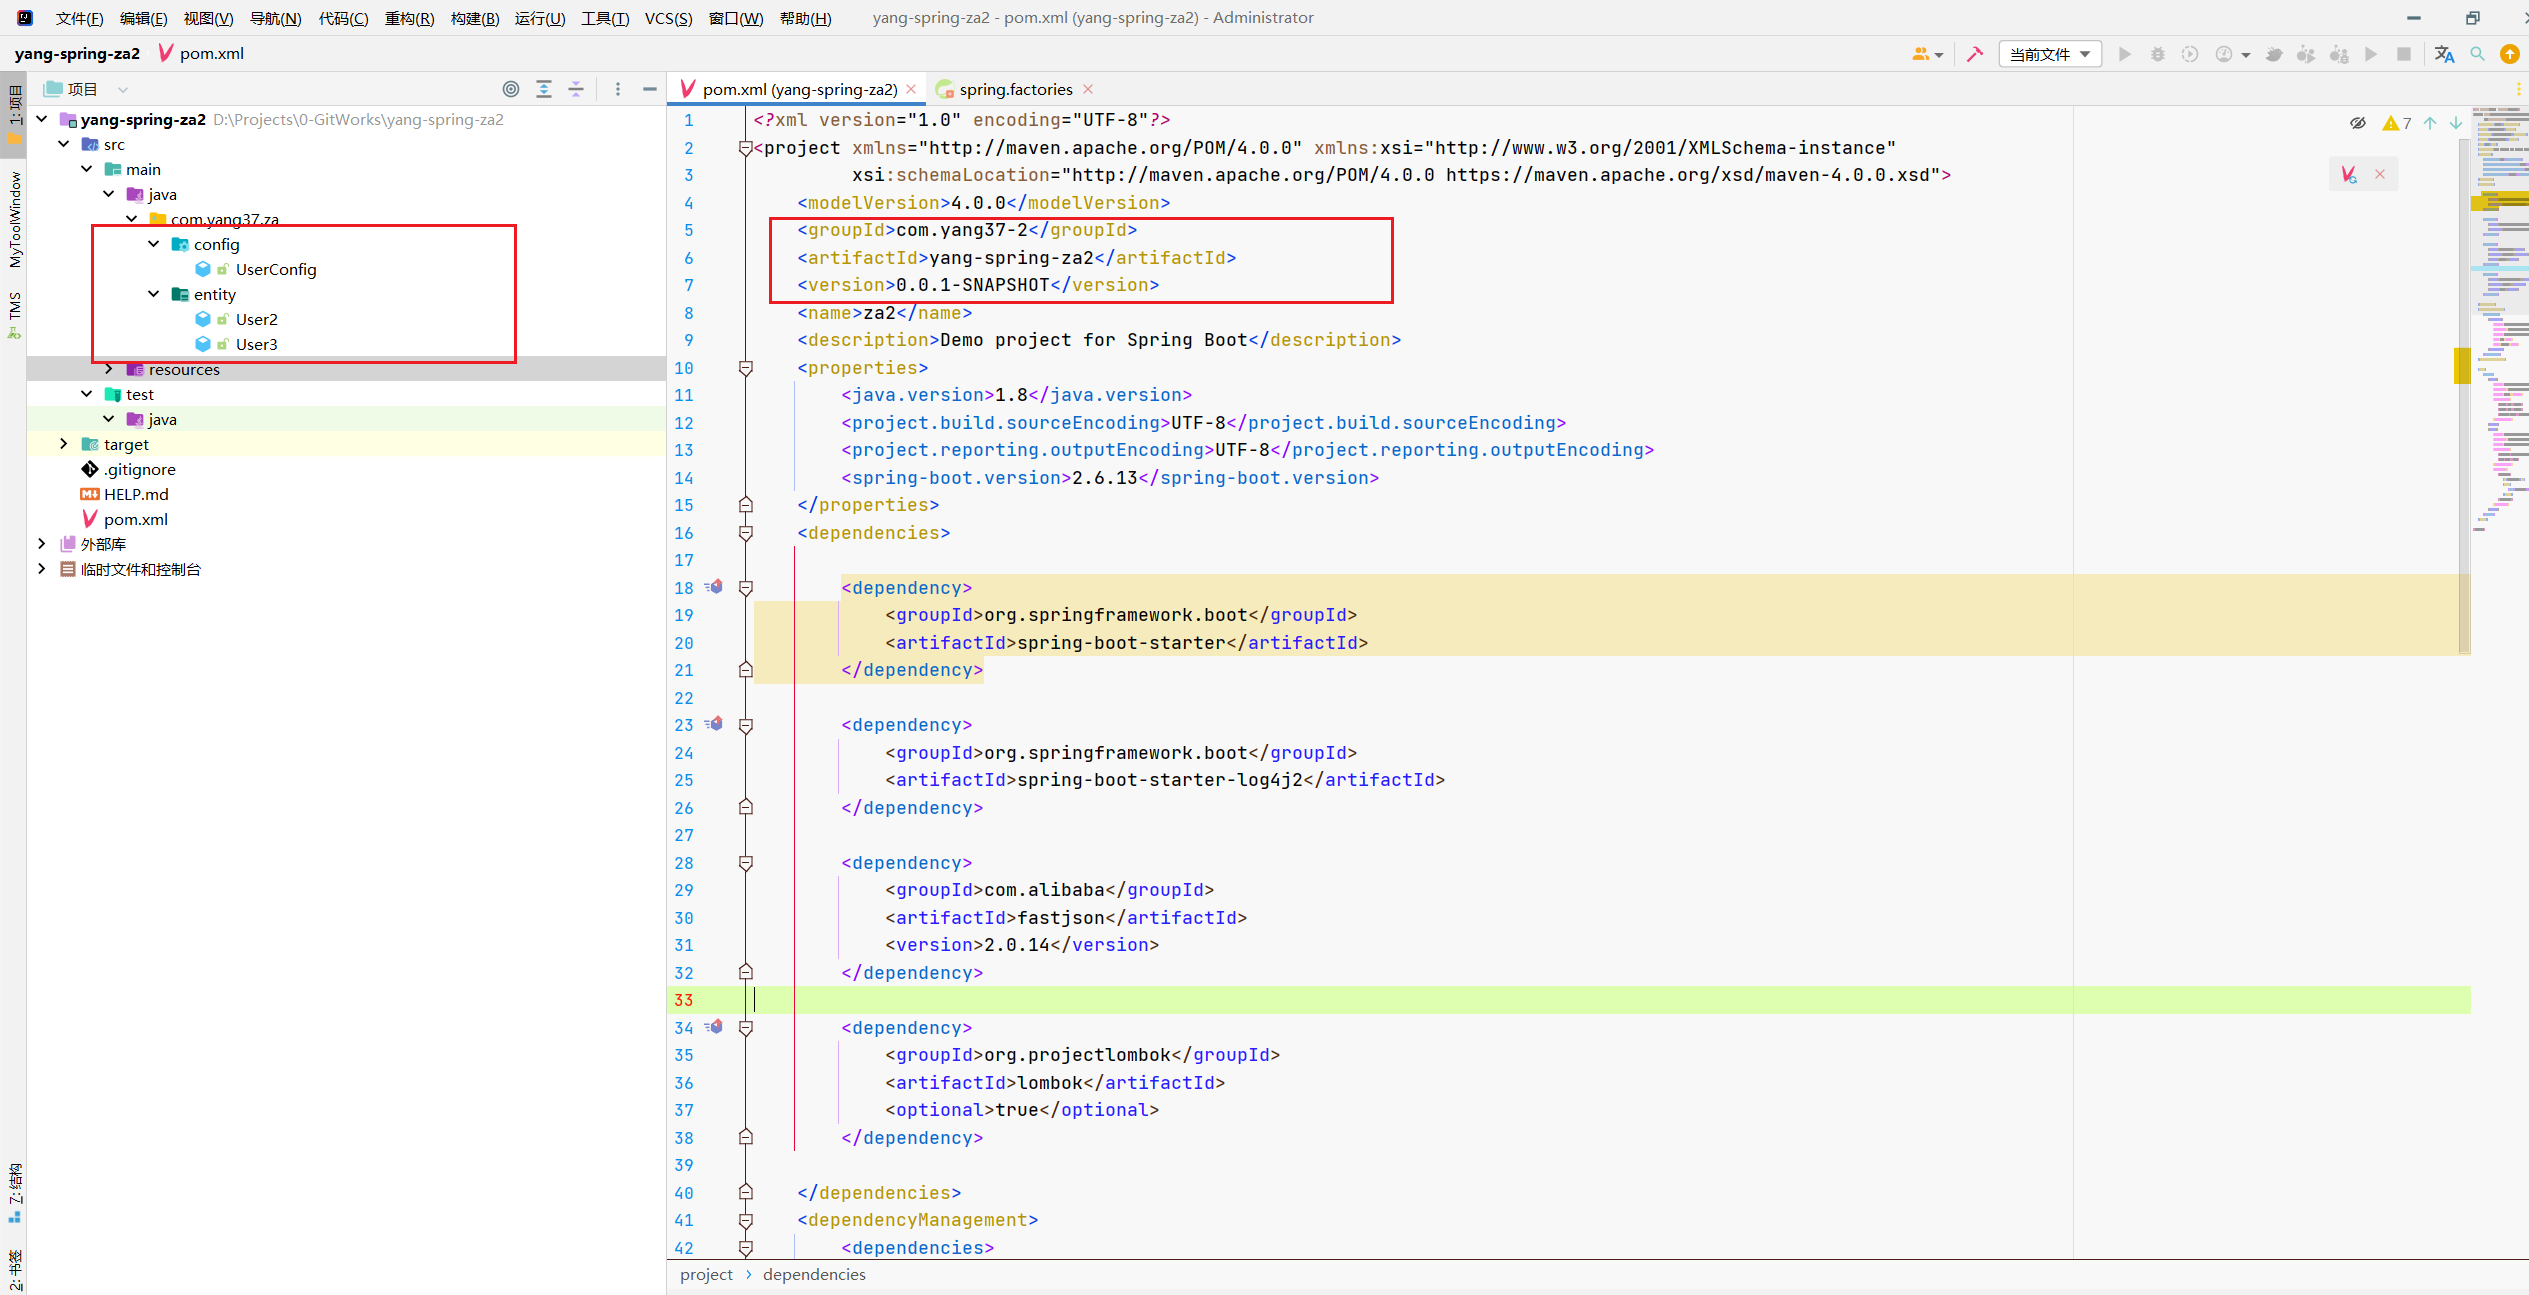This screenshot has height=1295, width=2529.
Task: Close the spring.factories tab
Action: coord(1088,89)
